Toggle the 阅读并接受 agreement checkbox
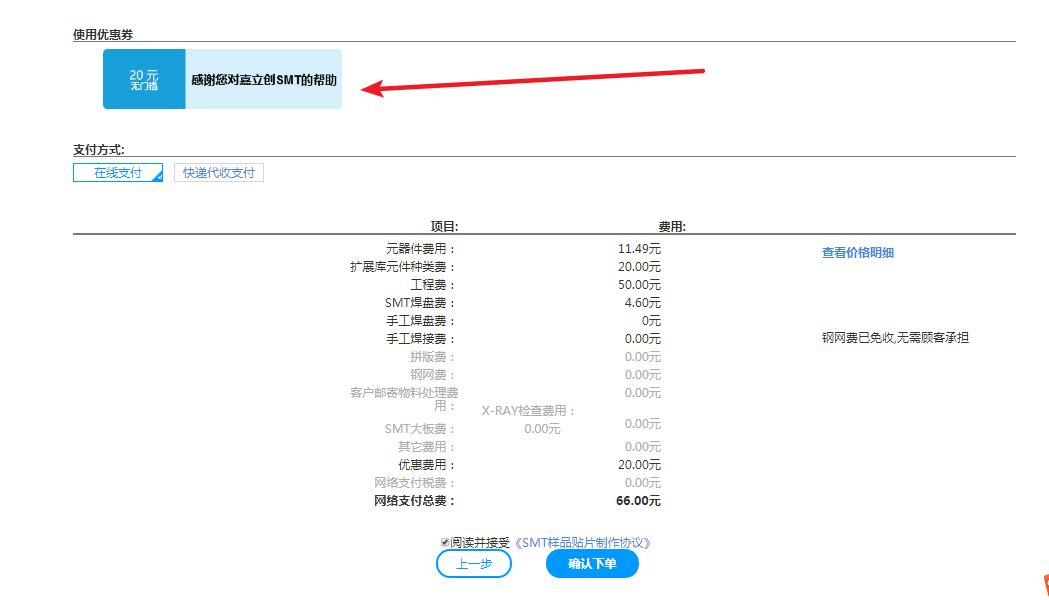1049x600 pixels. pyautogui.click(x=445, y=542)
